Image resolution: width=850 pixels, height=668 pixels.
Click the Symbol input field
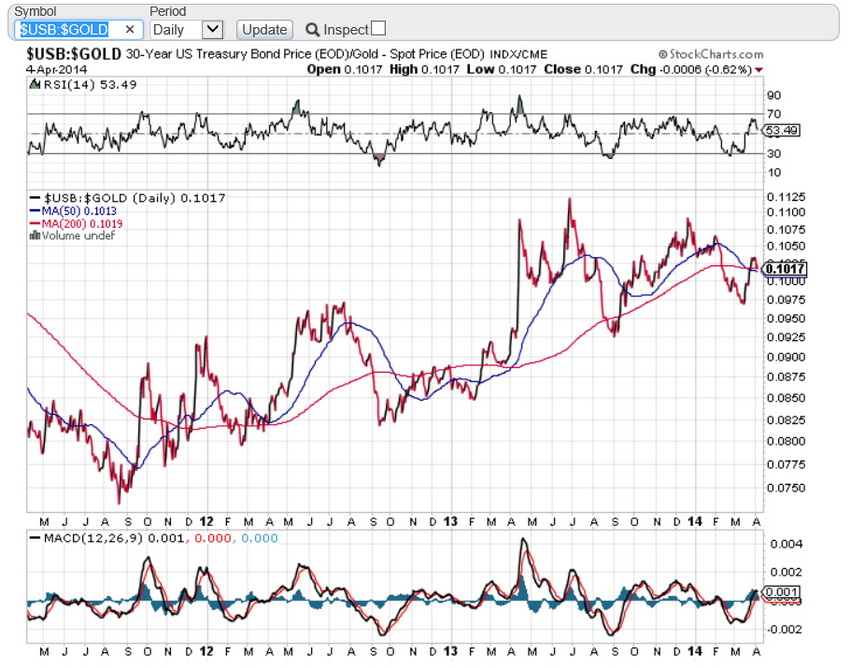[65, 30]
